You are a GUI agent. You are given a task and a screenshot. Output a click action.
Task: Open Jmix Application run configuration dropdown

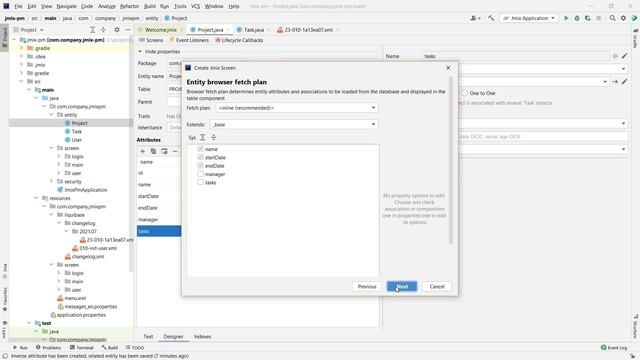529,18
